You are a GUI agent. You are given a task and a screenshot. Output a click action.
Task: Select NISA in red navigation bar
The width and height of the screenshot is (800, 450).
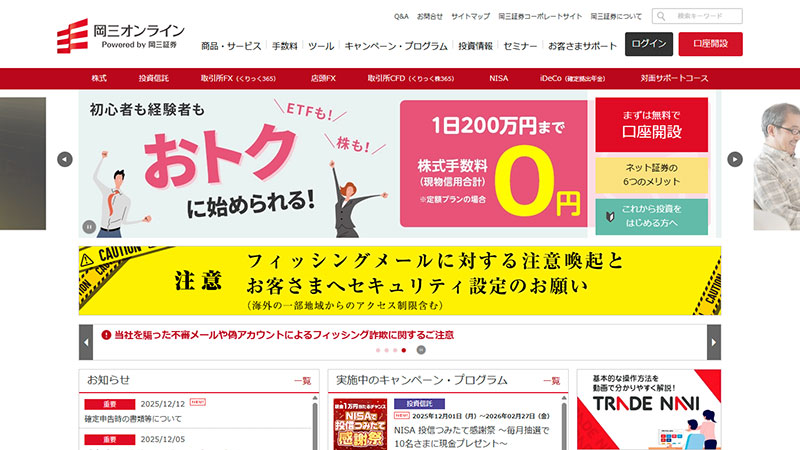click(498, 78)
